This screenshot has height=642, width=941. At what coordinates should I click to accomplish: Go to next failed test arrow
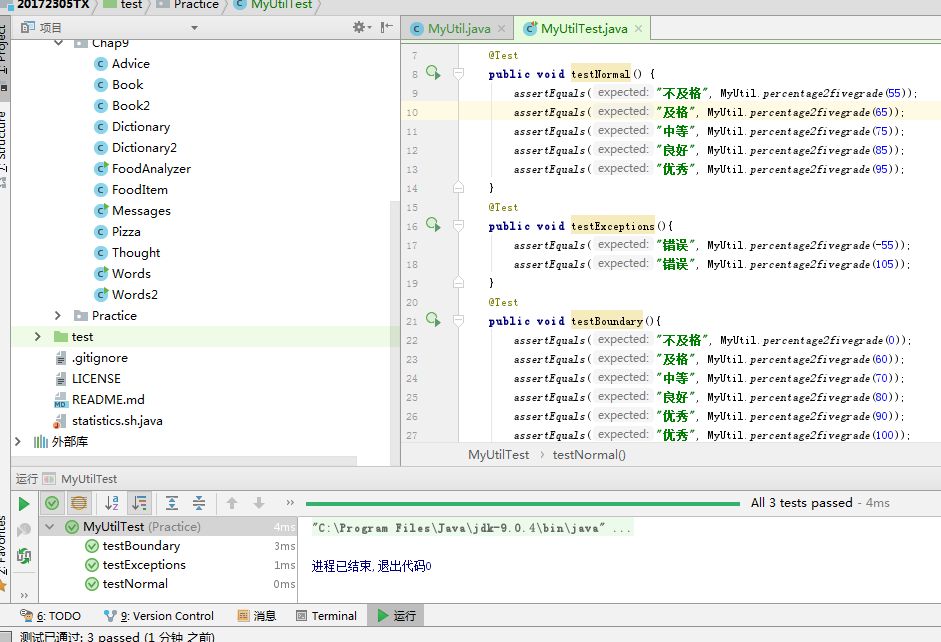(259, 503)
